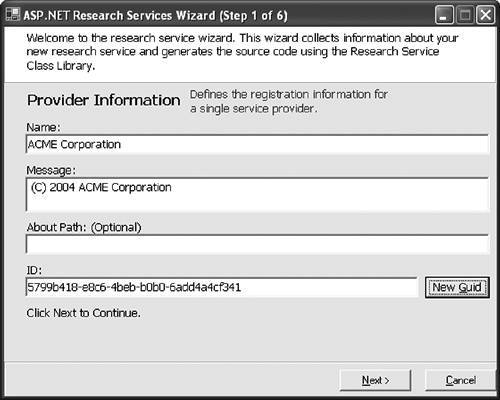Select the About Path input field
Screen dimensions: 500x400
257,244
